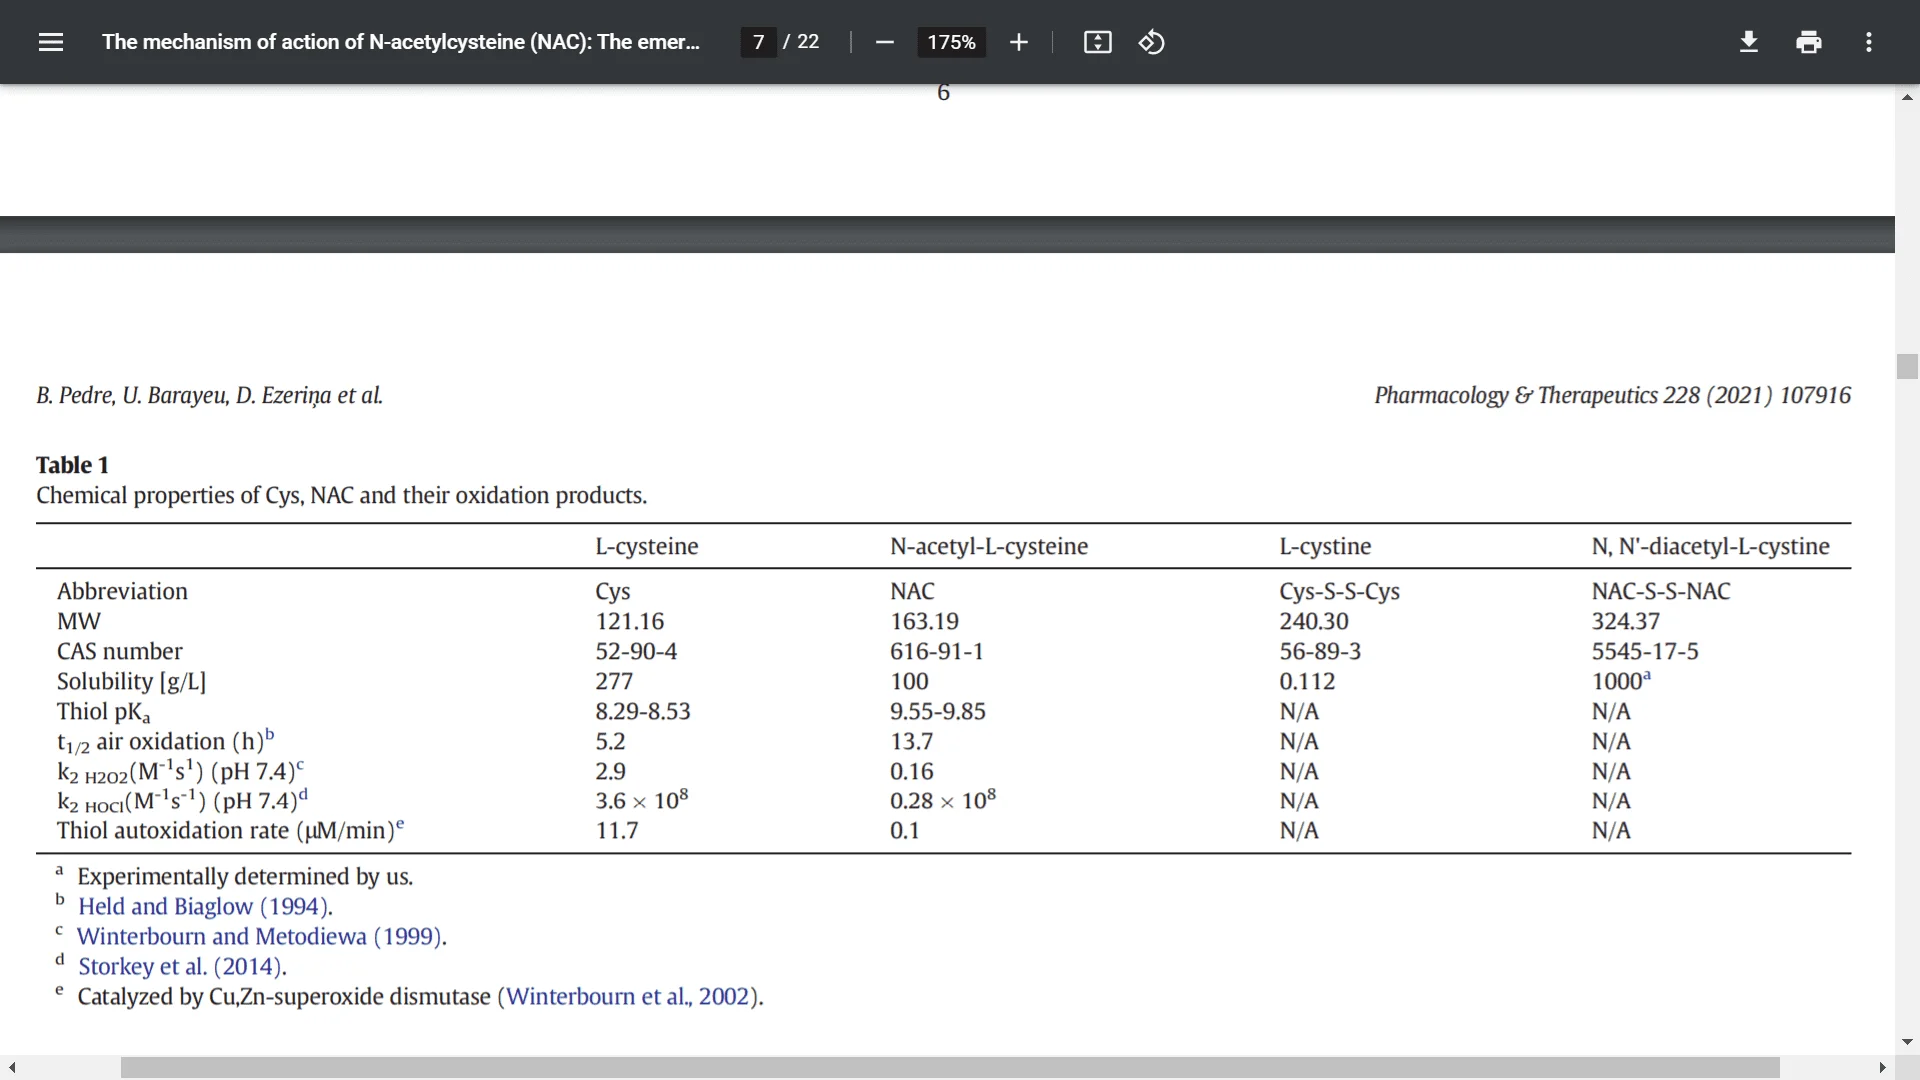
Task: Click the 'Thiol pKa' row label
Action: tap(103, 712)
